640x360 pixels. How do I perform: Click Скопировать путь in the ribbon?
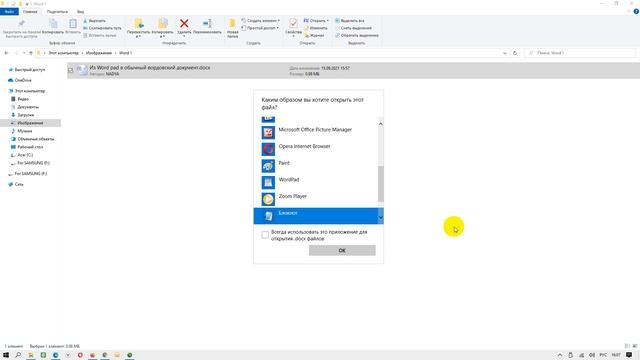click(102, 28)
